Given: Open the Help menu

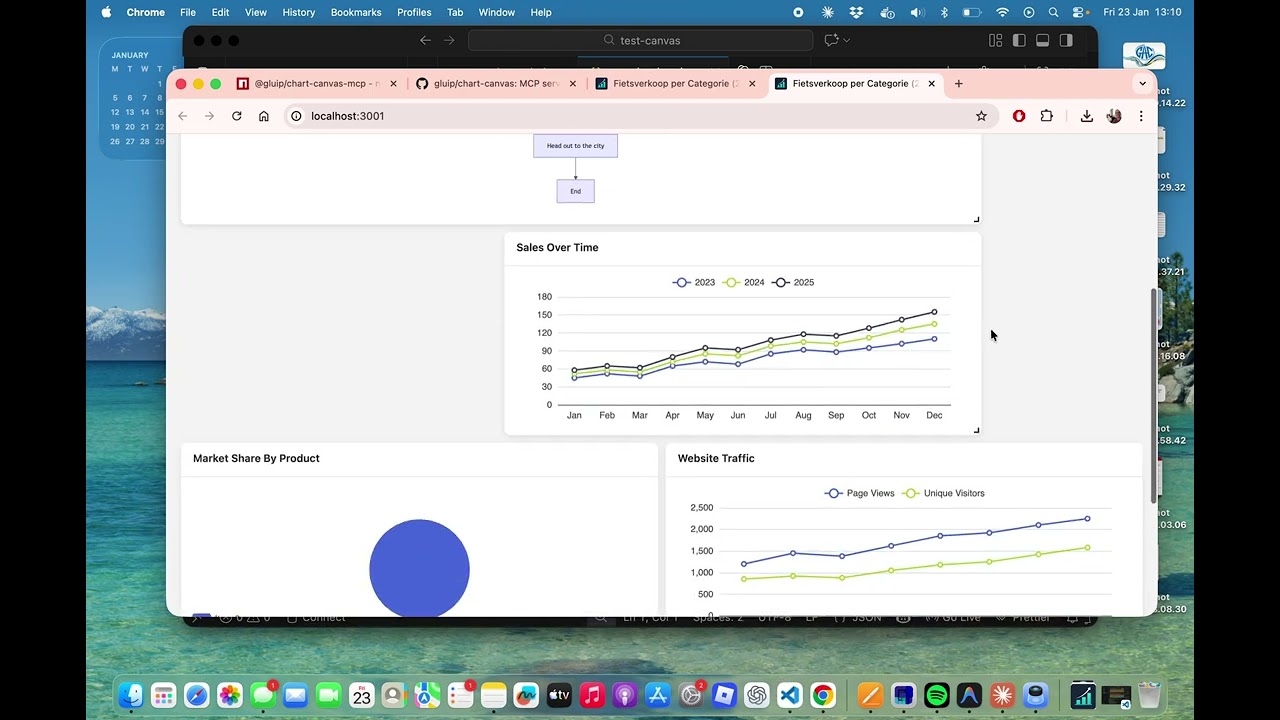Looking at the screenshot, I should 541,12.
